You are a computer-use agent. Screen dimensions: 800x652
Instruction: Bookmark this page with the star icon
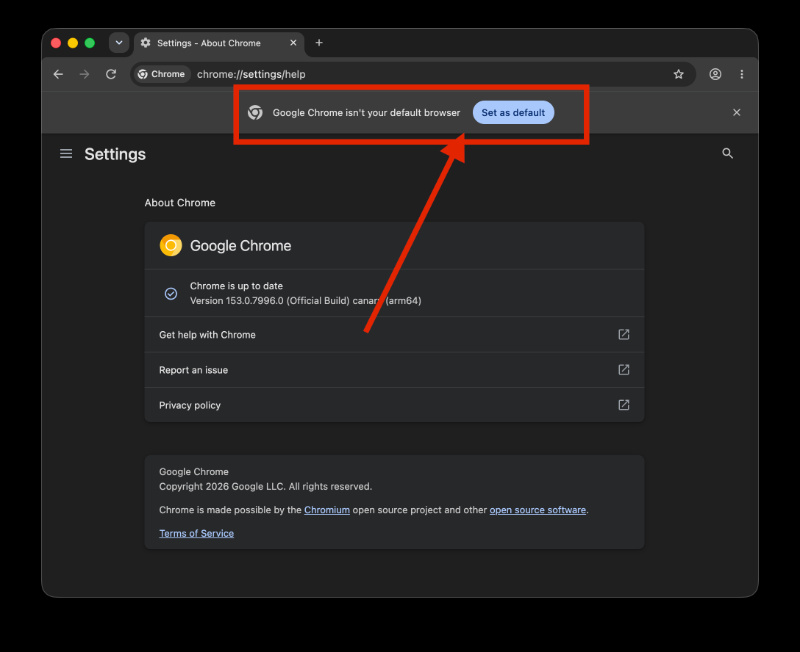tap(678, 74)
